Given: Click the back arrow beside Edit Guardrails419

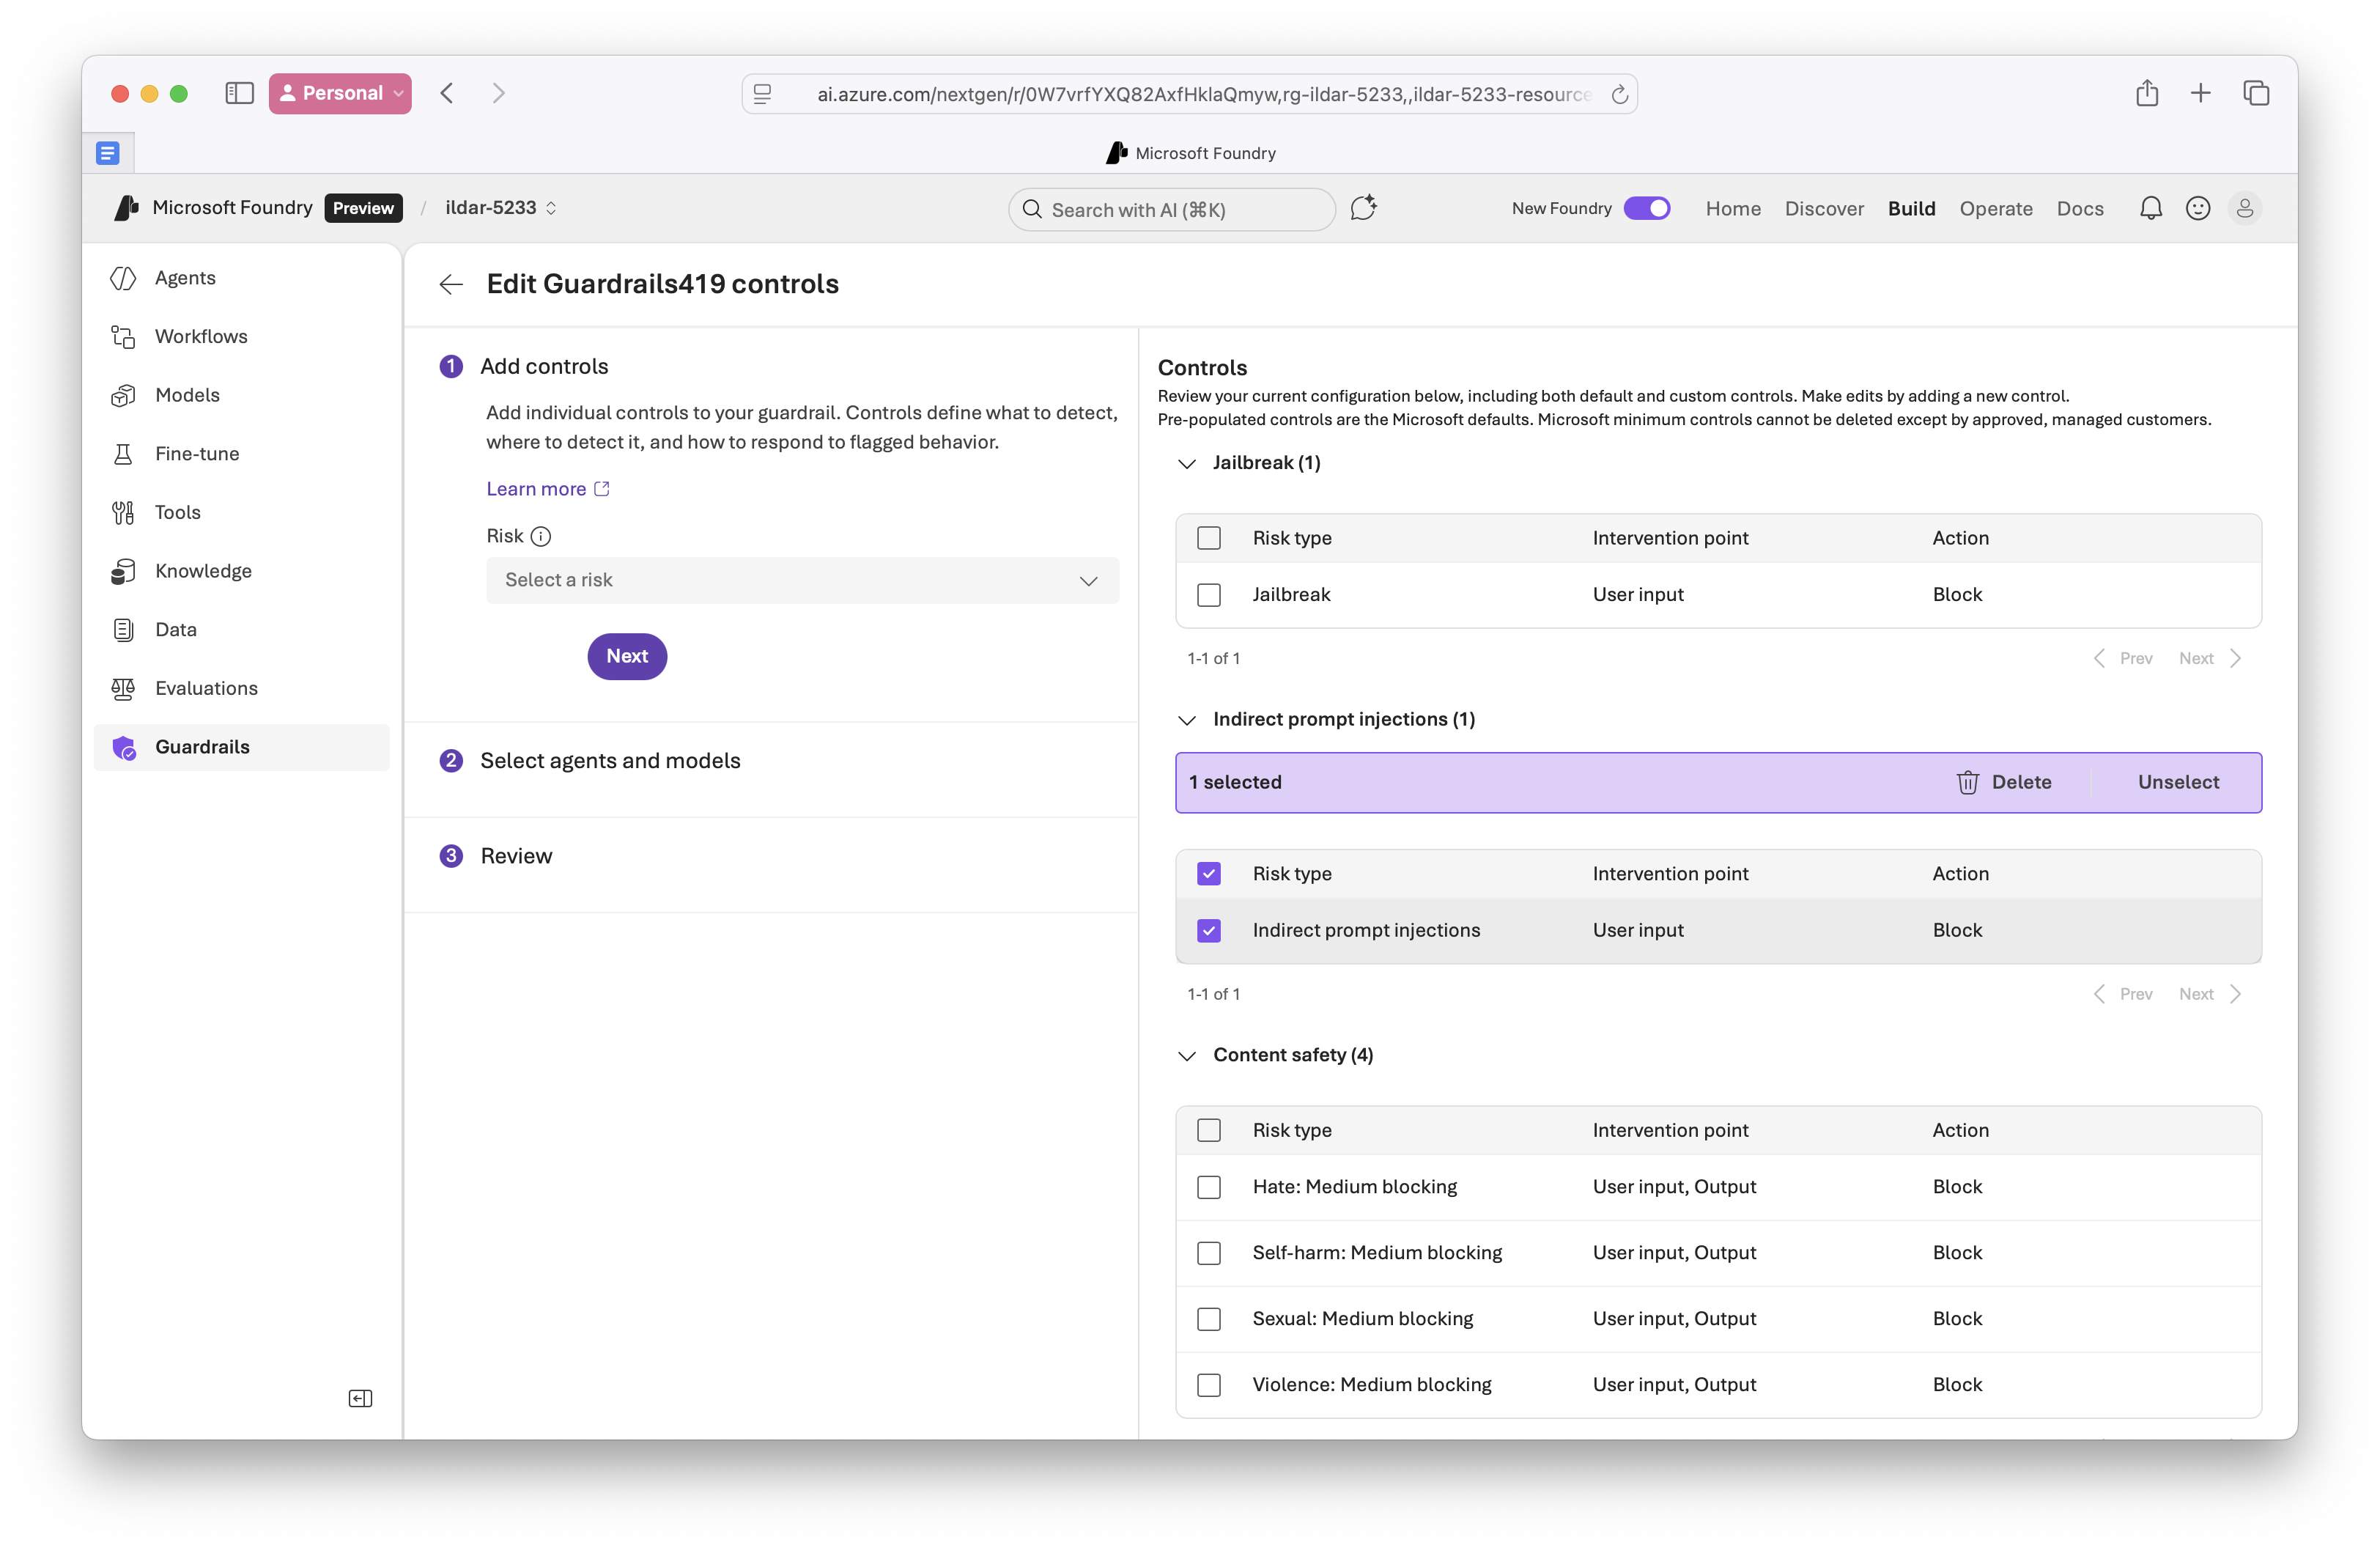Looking at the screenshot, I should click(x=451, y=285).
